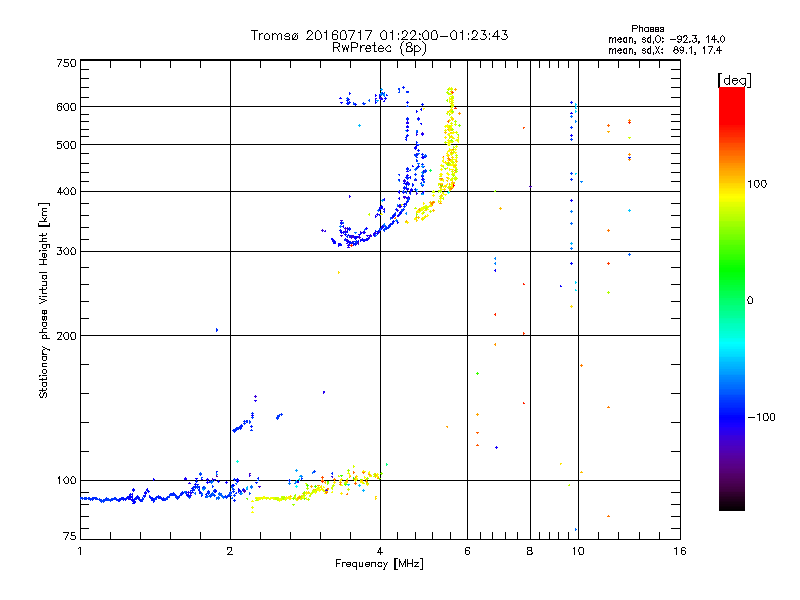This screenshot has width=800, height=600.
Task: Click the 'Phases' header text
Action: click(647, 29)
